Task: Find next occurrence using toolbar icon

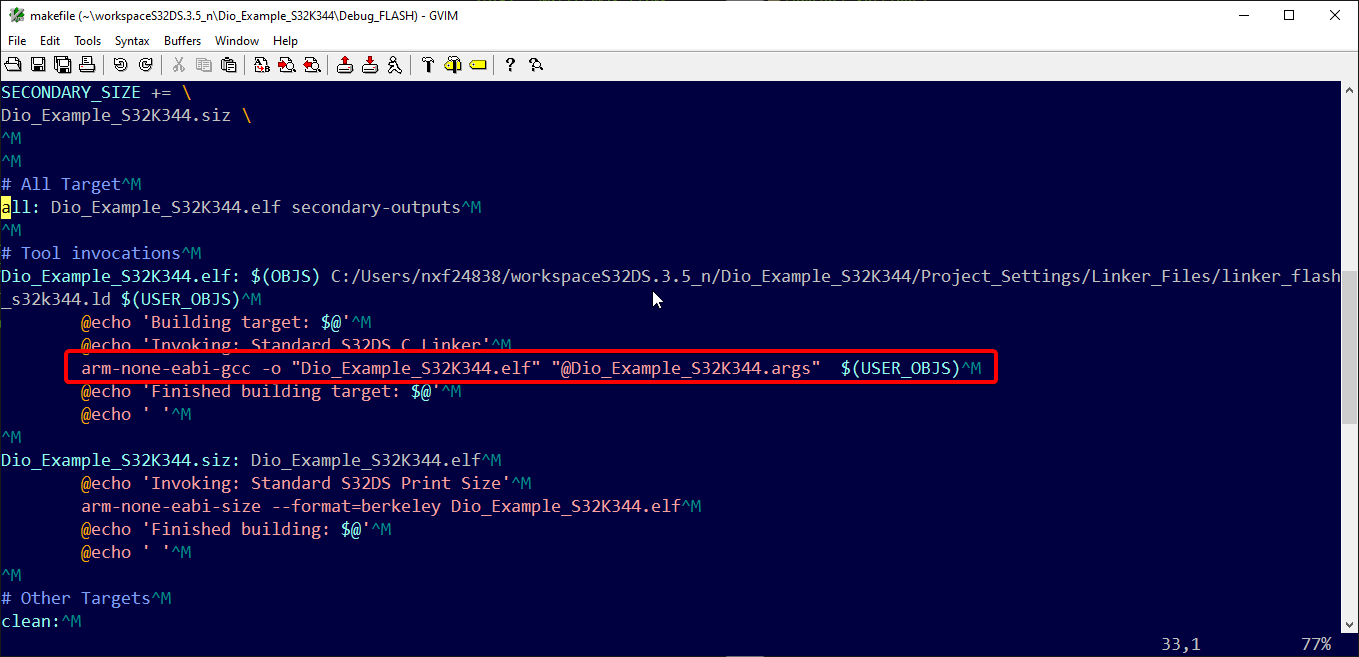Action: (x=288, y=64)
